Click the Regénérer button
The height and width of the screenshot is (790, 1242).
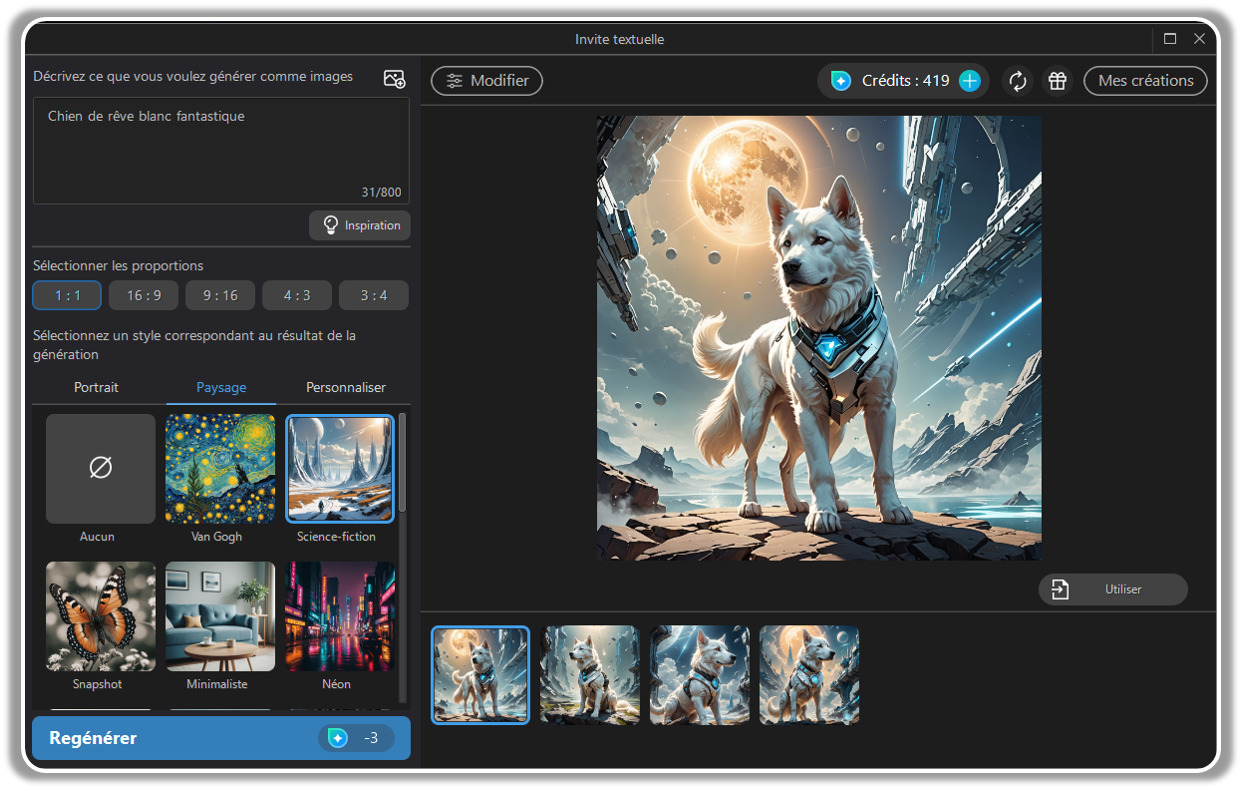[221, 738]
